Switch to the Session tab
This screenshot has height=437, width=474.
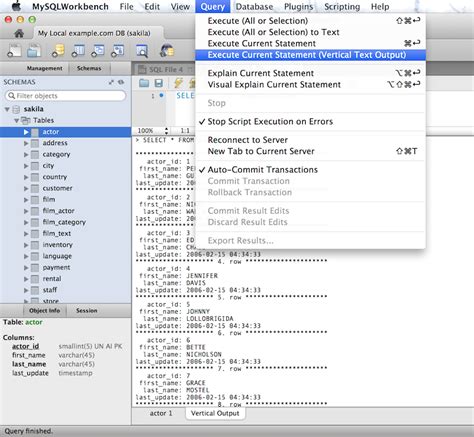pyautogui.click(x=87, y=311)
